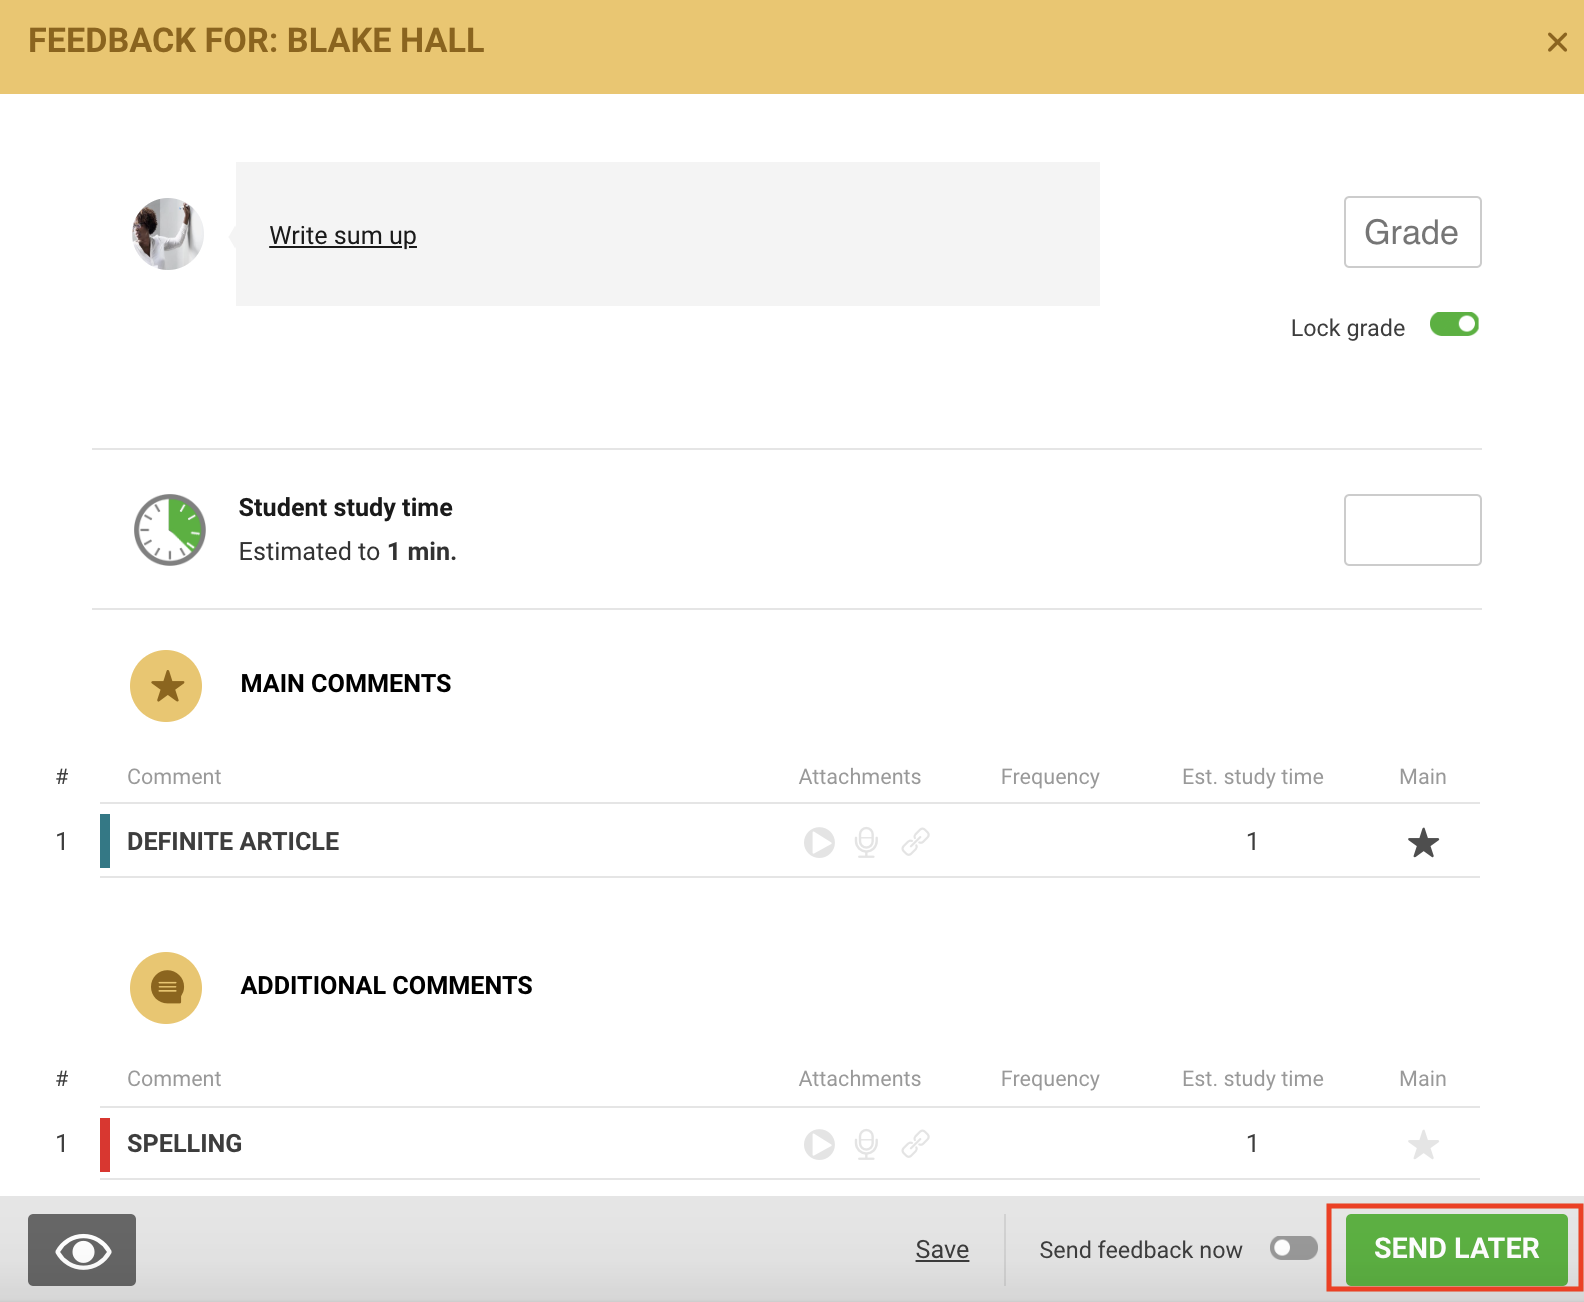
Task: Enable the Send feedback now switch
Action: tap(1292, 1248)
